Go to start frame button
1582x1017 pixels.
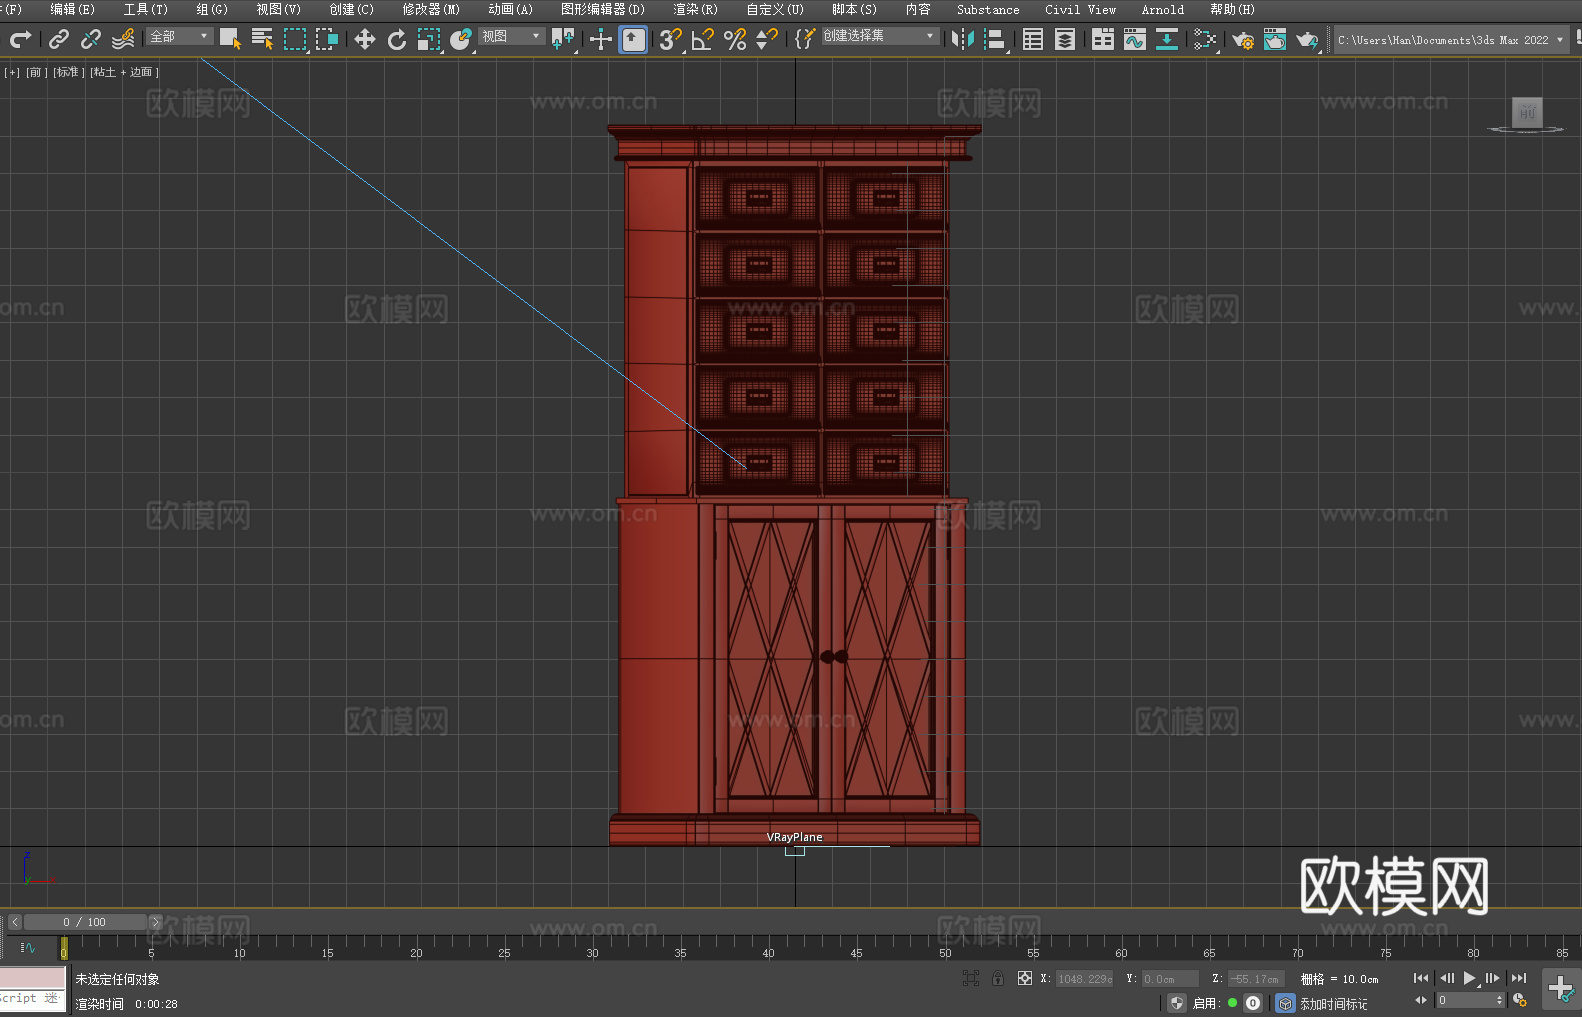point(1421,978)
